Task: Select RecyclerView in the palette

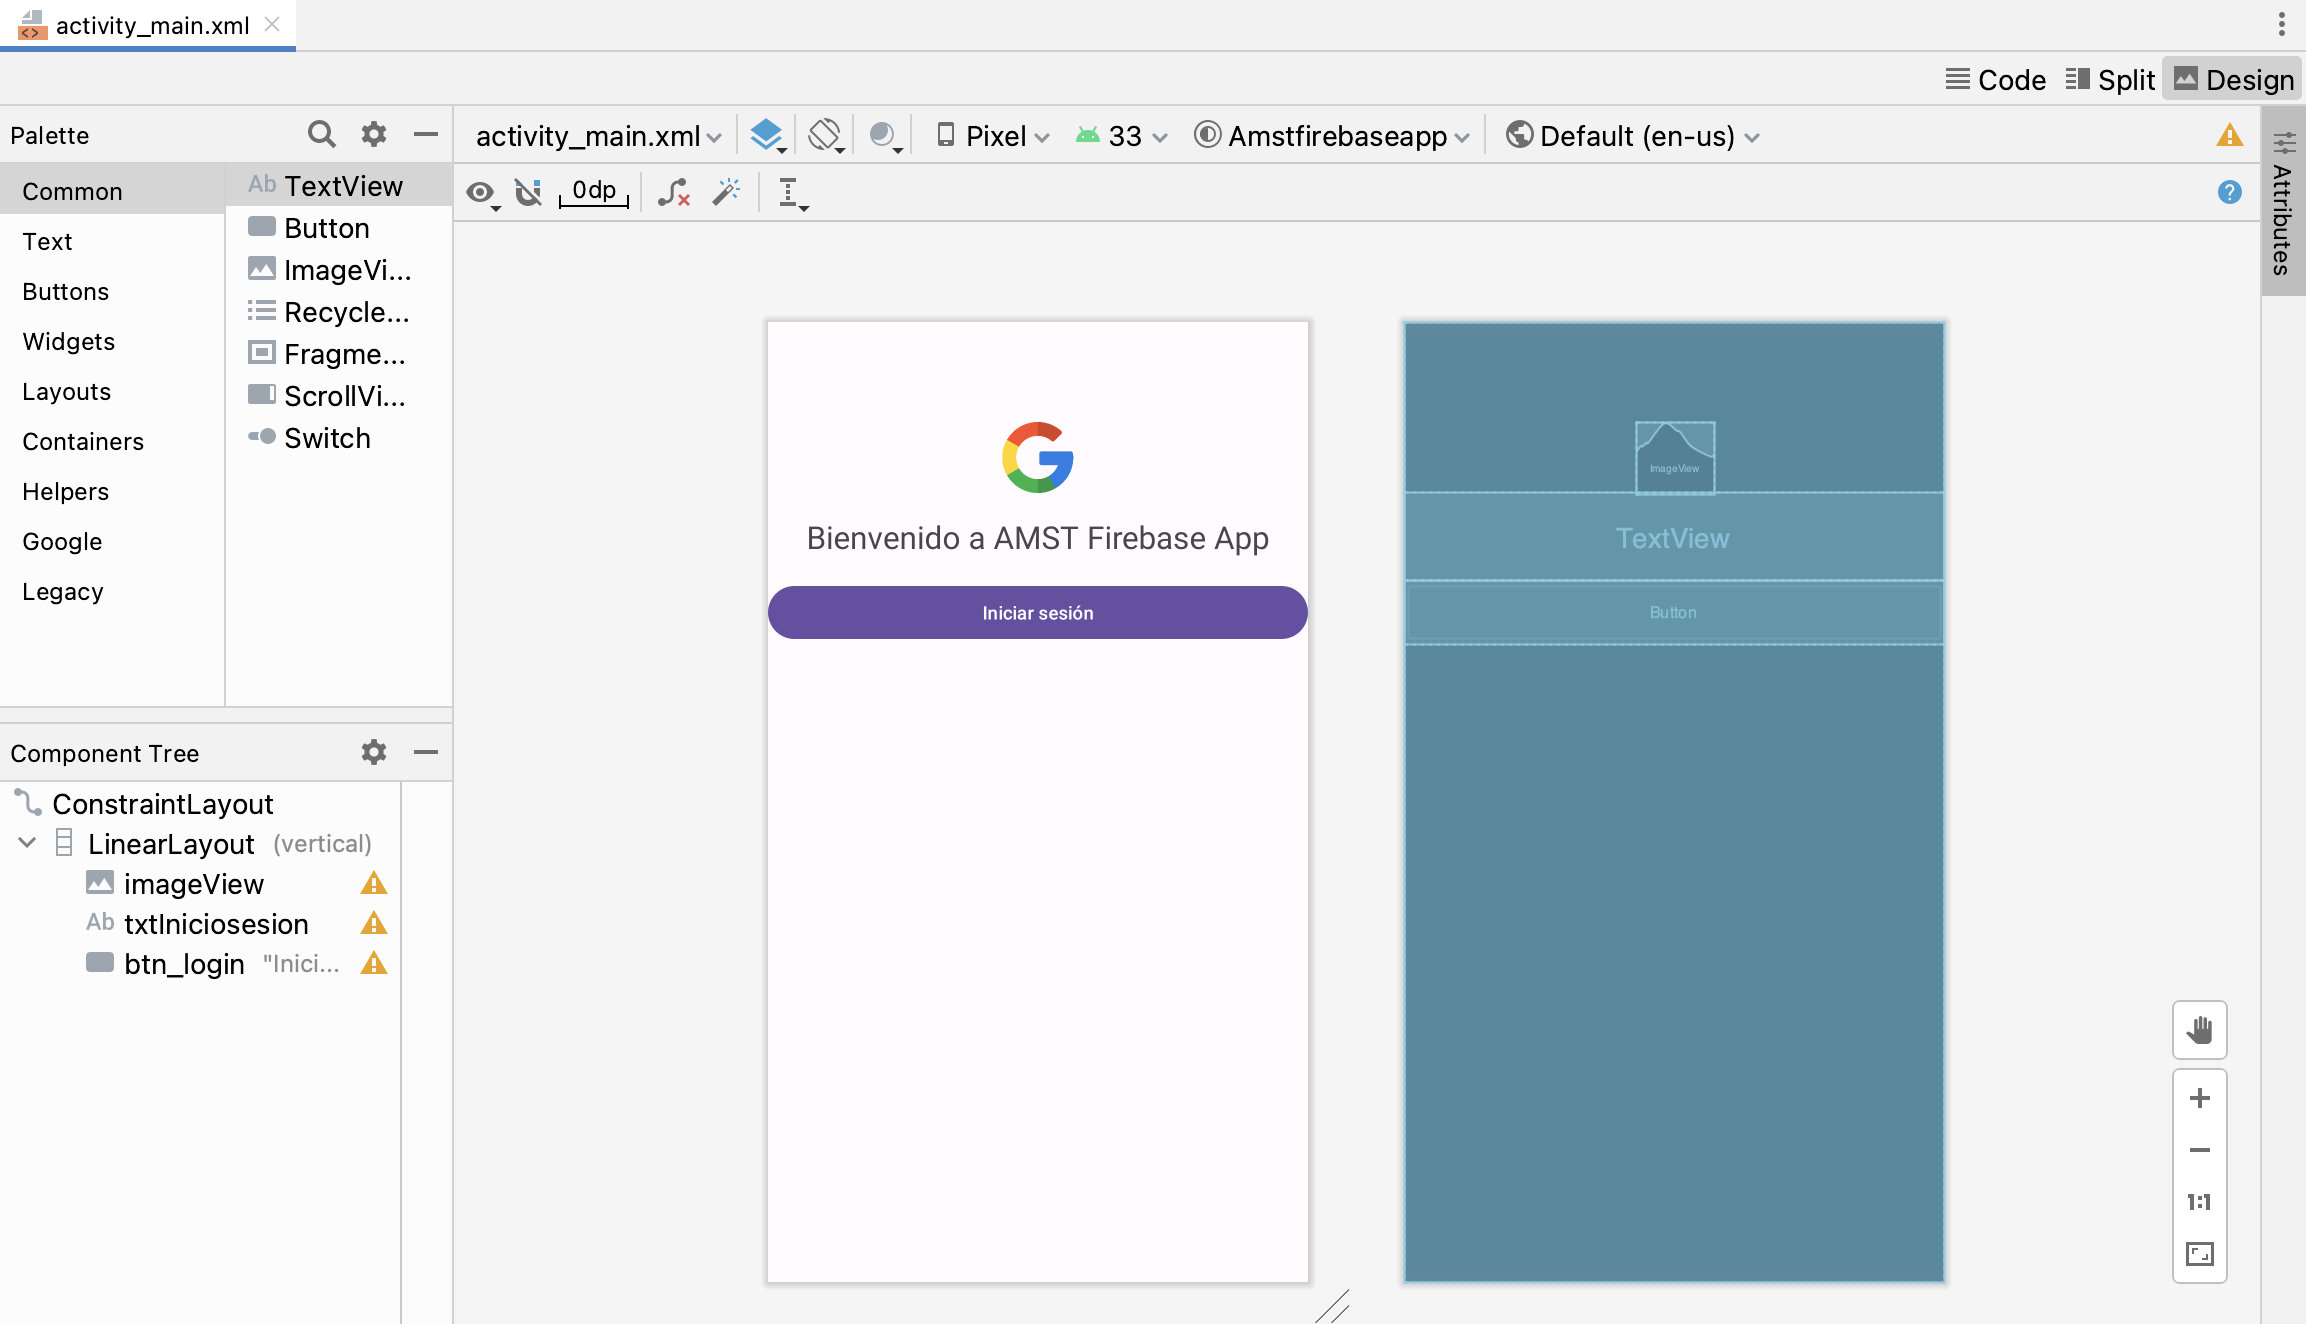Action: click(339, 312)
